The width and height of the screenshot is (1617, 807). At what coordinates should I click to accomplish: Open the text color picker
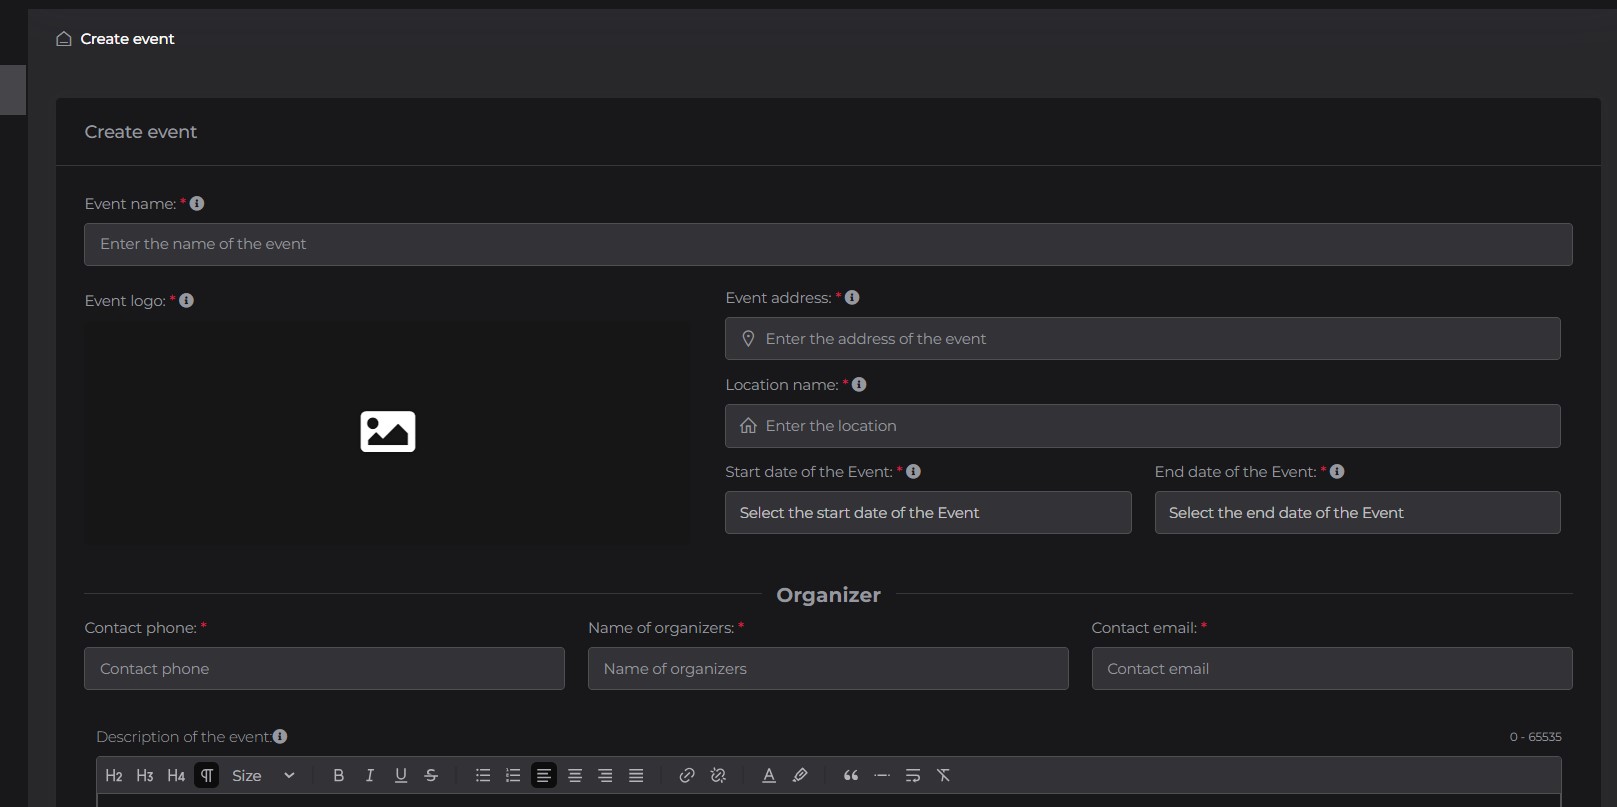(769, 775)
